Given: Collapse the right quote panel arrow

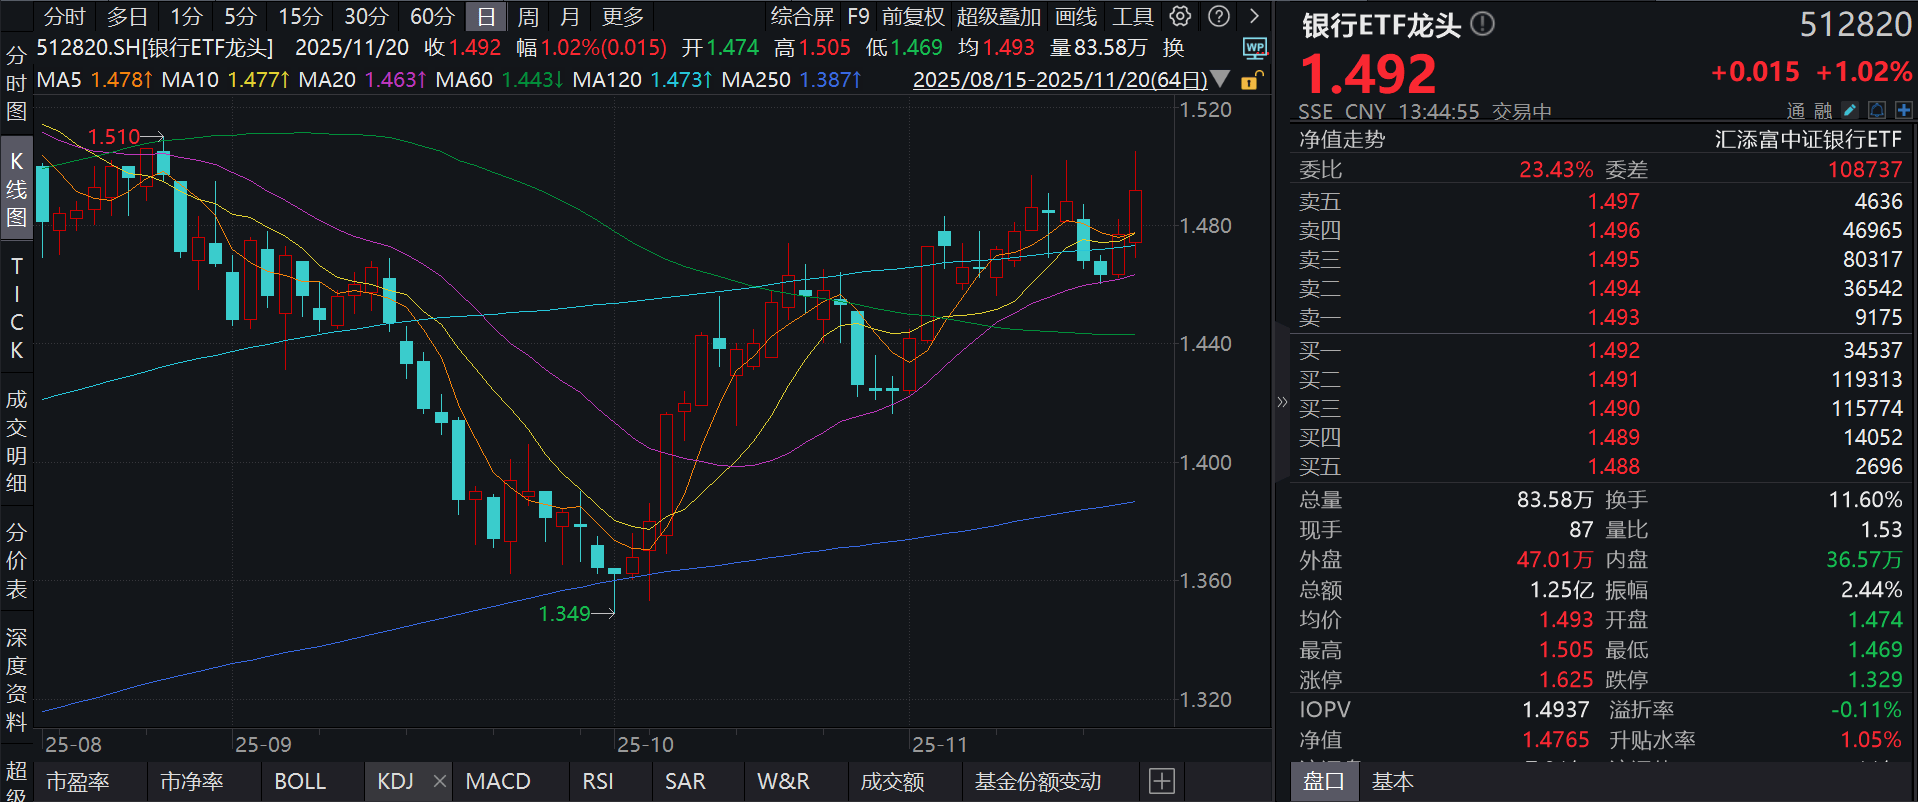Looking at the screenshot, I should tap(1282, 402).
